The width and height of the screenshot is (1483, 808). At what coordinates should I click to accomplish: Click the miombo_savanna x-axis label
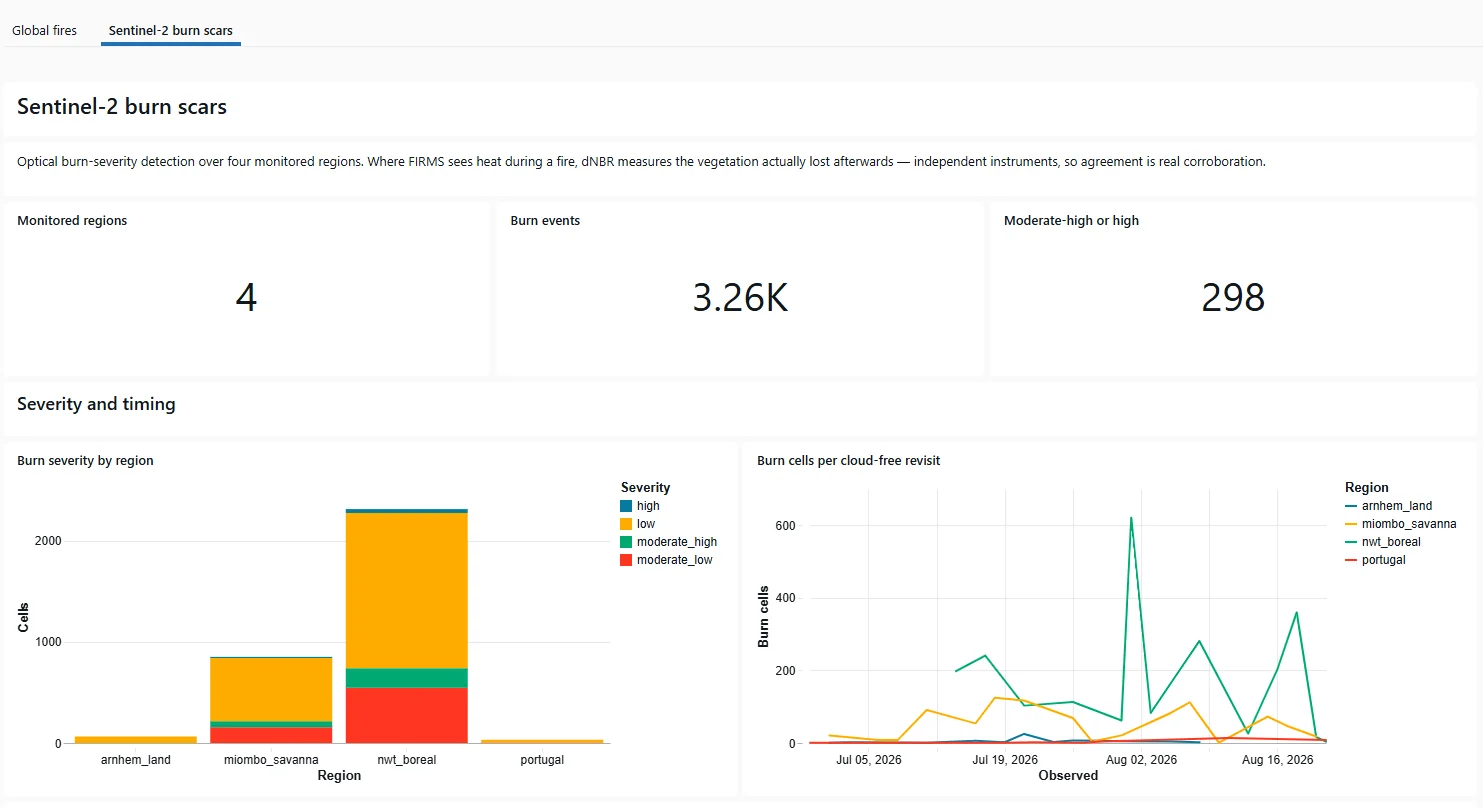(271, 760)
